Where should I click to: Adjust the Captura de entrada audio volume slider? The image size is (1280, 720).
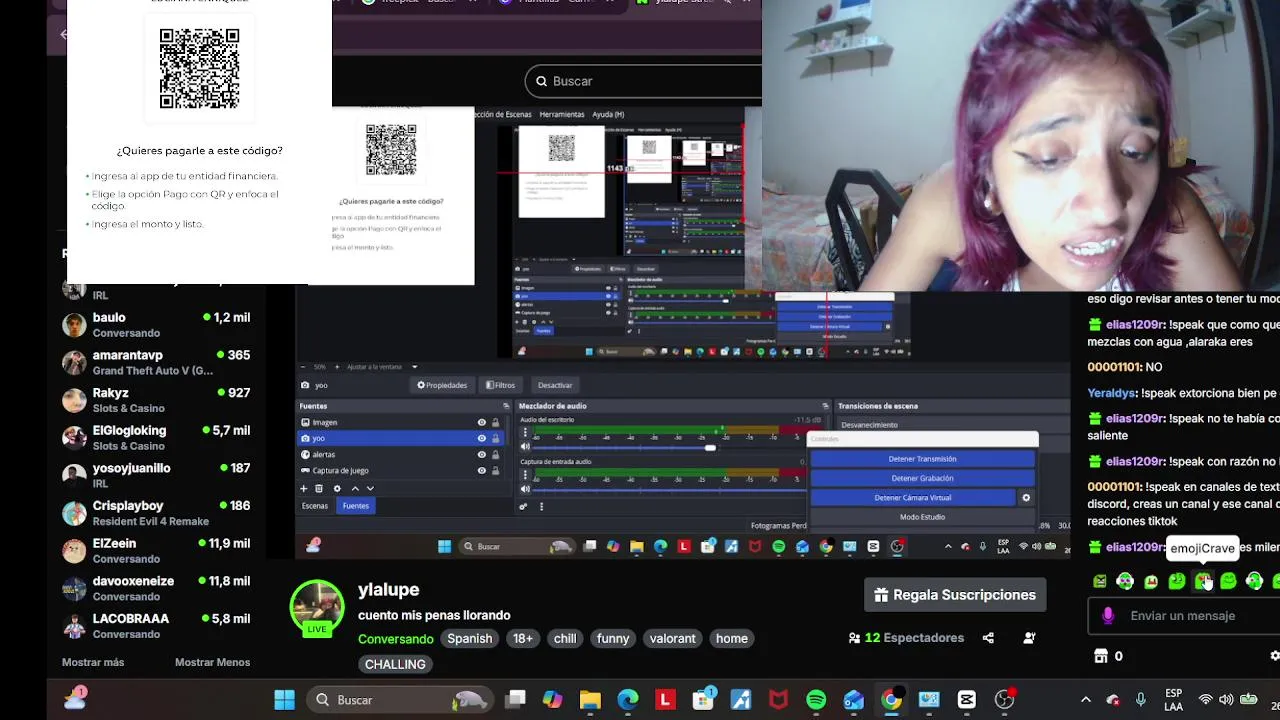(667, 489)
